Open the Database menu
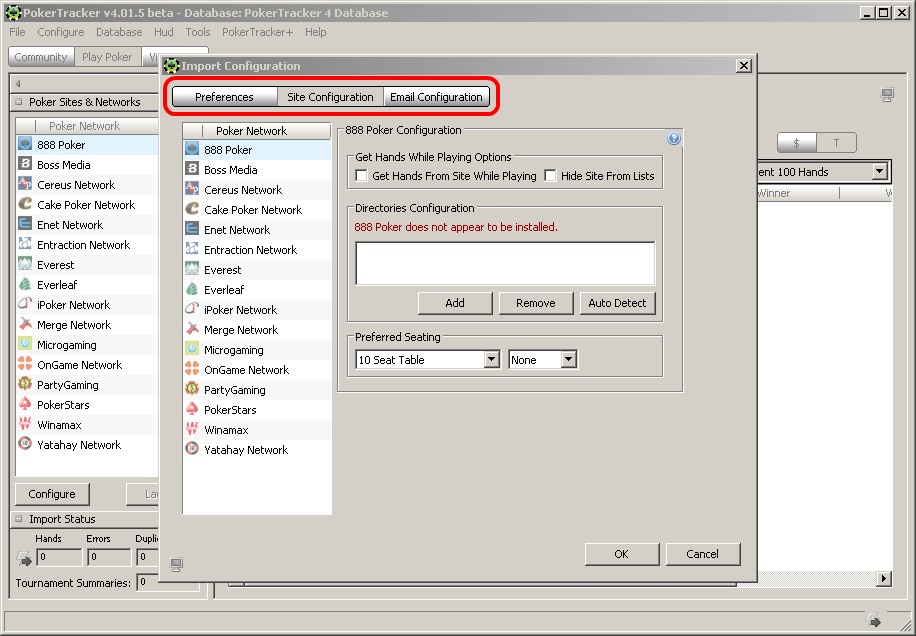Viewport: 916px width, 636px height. click(119, 32)
